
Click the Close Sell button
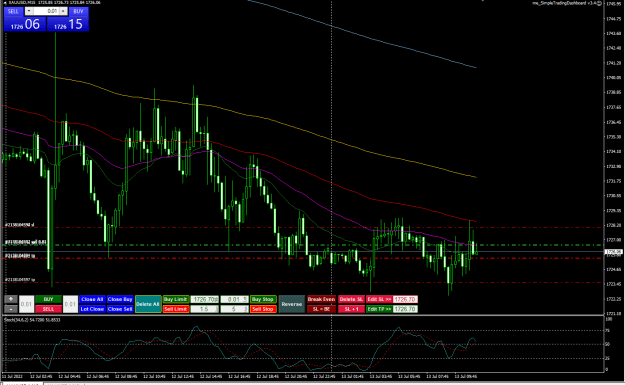[120, 309]
